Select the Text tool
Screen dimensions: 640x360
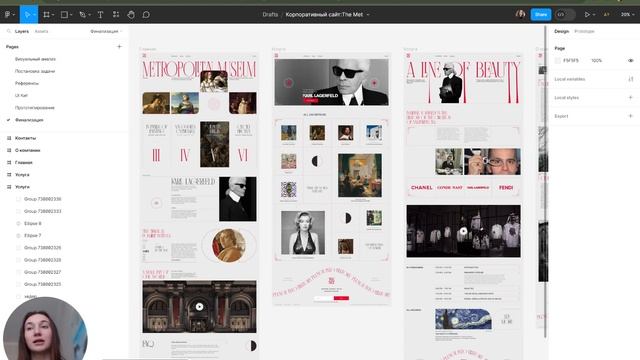pos(100,14)
